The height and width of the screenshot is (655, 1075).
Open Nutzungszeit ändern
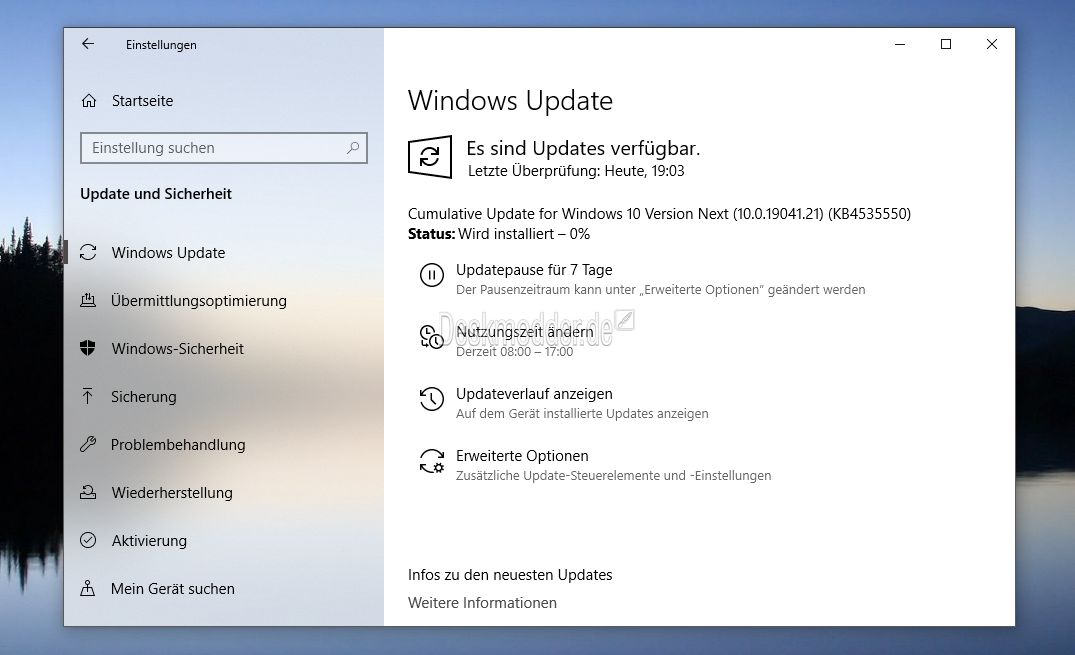coord(524,331)
